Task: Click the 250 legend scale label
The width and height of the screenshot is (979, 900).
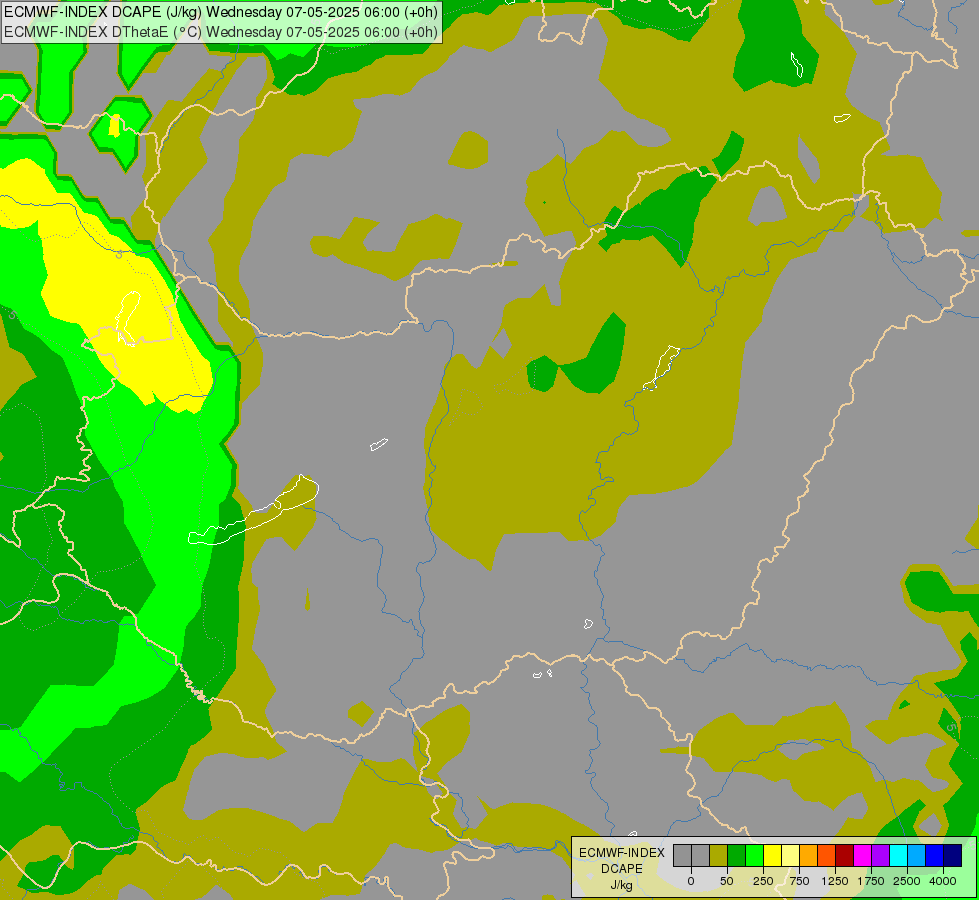Action: tap(763, 881)
